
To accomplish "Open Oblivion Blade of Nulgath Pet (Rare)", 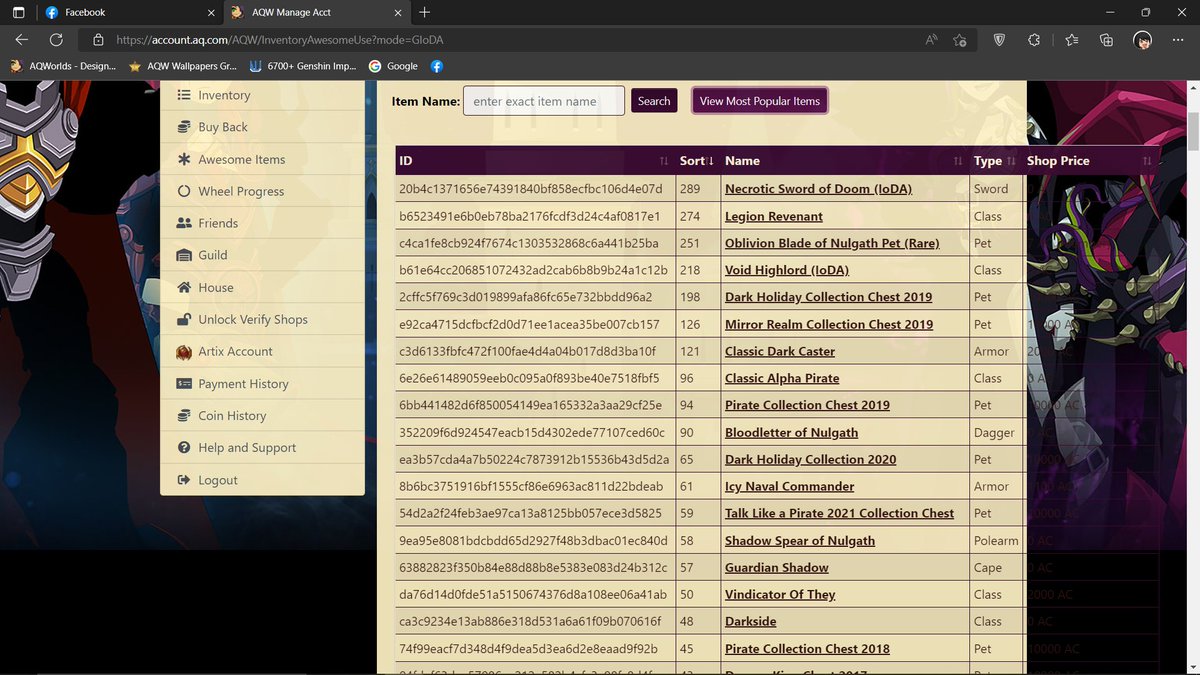I will click(832, 243).
